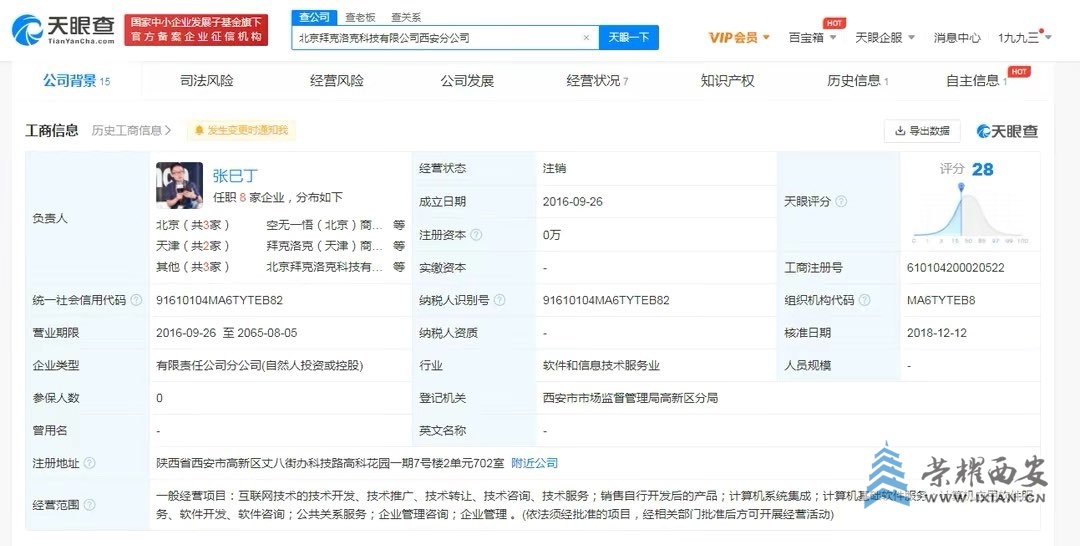Click 等 beside the 天津 row

399,246
